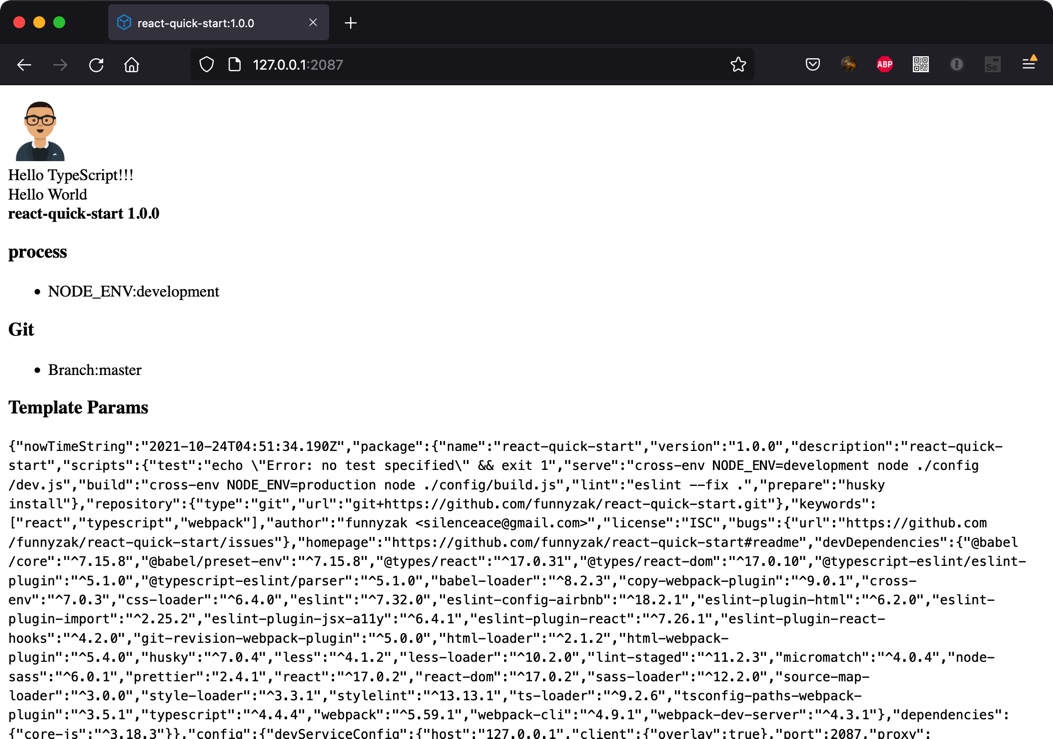The width and height of the screenshot is (1053, 739).
Task: Reload the page with the refresh icon
Action: [96, 64]
